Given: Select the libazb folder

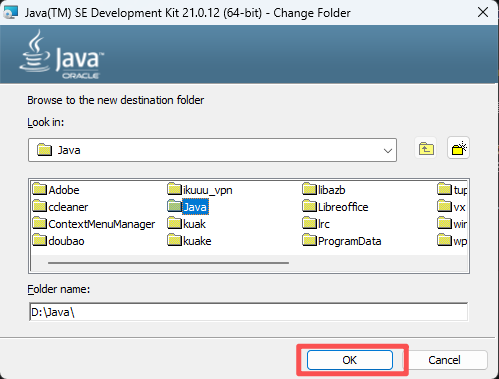Looking at the screenshot, I should point(324,190).
